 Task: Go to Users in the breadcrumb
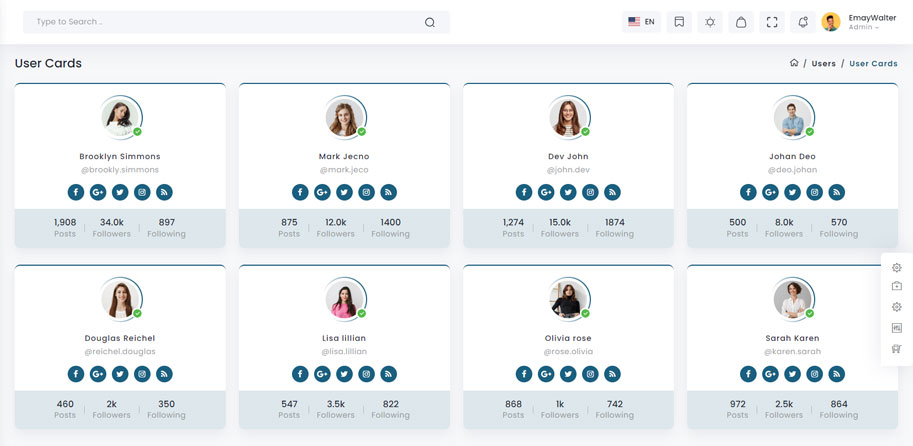(x=823, y=63)
